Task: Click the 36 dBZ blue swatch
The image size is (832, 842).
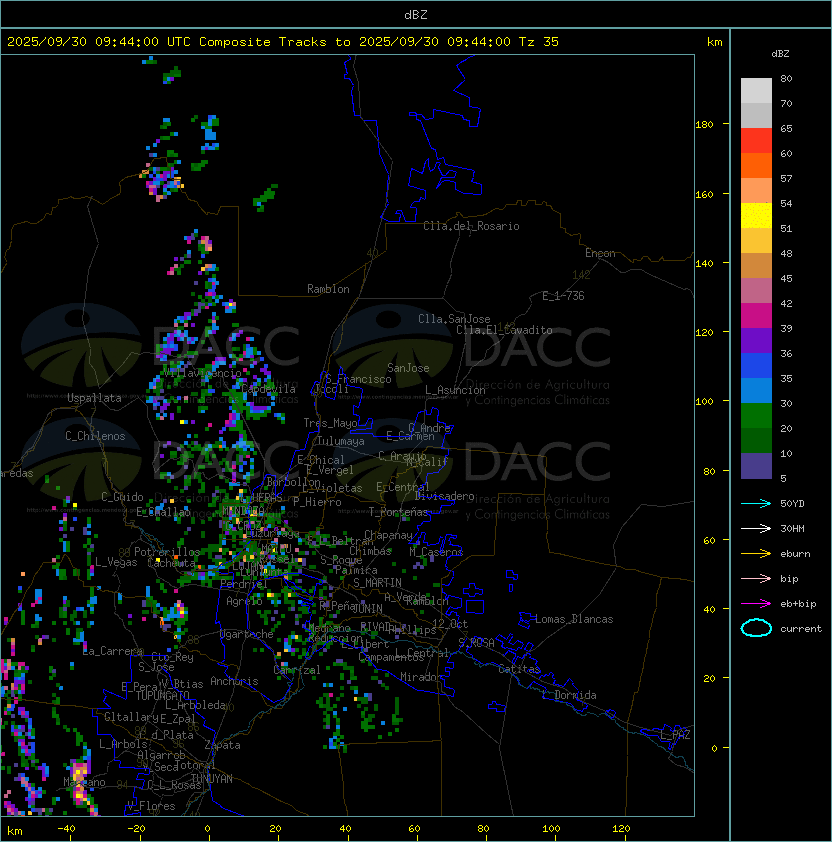Action: 756,365
